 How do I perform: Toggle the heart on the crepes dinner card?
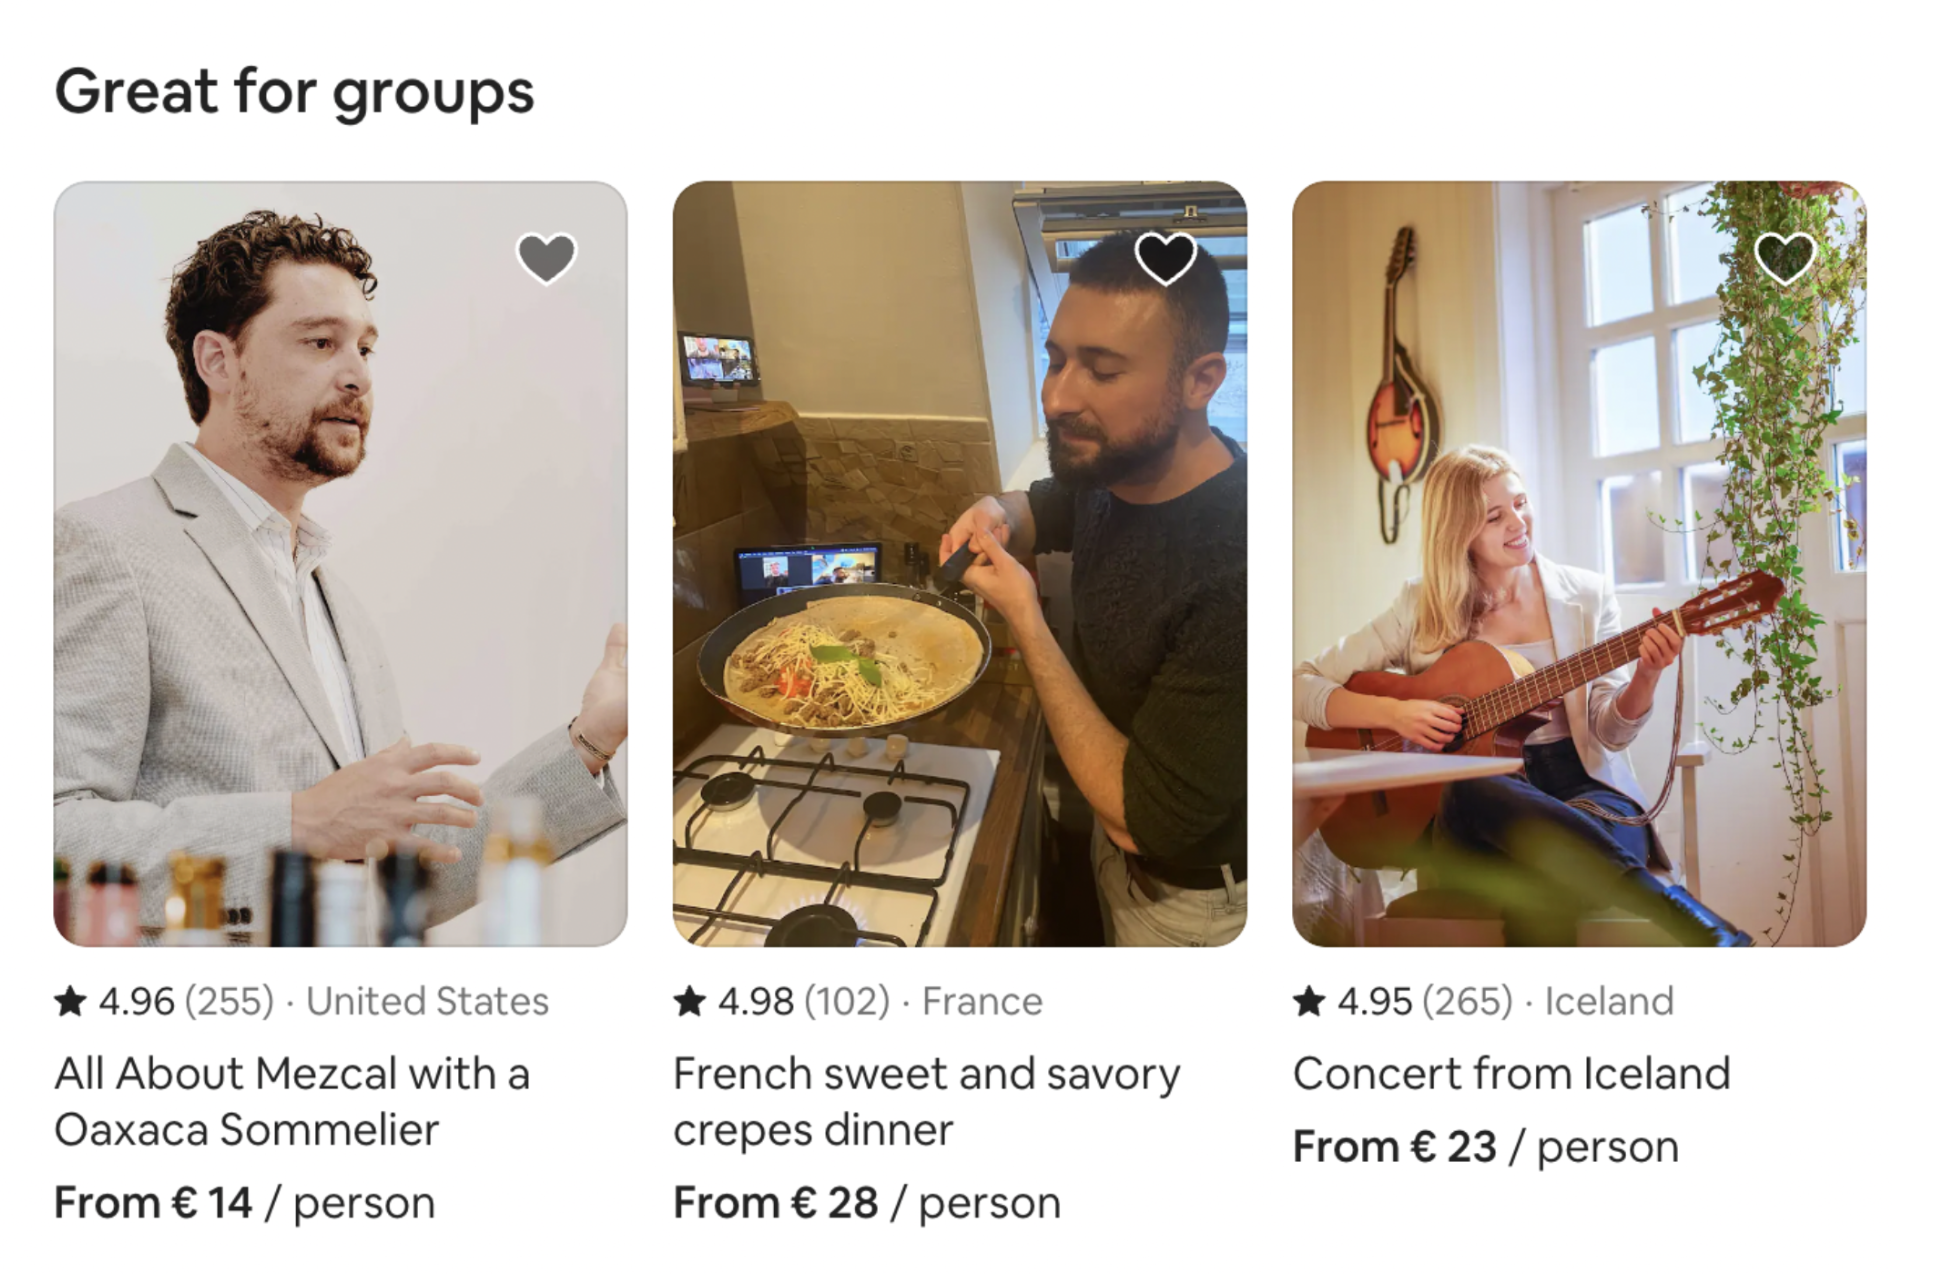pyautogui.click(x=1165, y=258)
